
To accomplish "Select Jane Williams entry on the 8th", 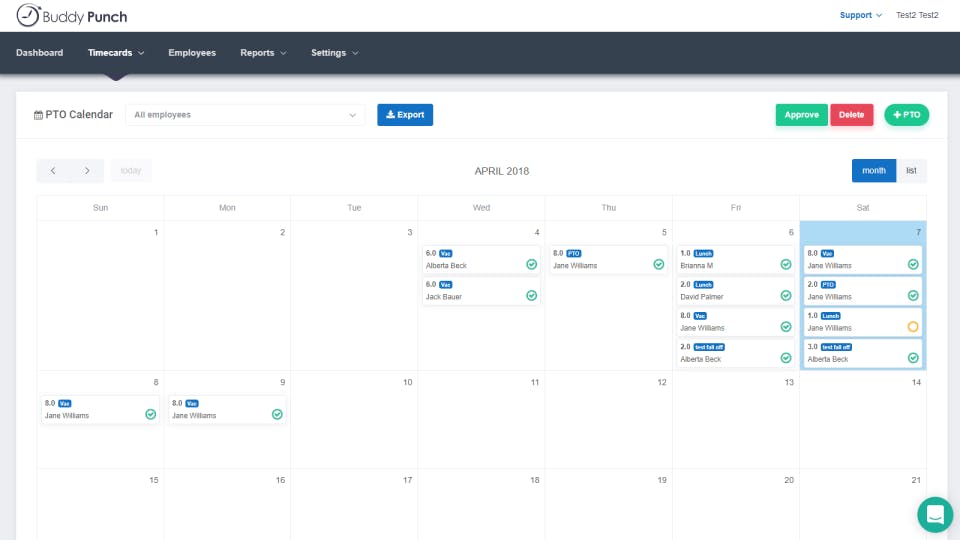I will (x=100, y=410).
